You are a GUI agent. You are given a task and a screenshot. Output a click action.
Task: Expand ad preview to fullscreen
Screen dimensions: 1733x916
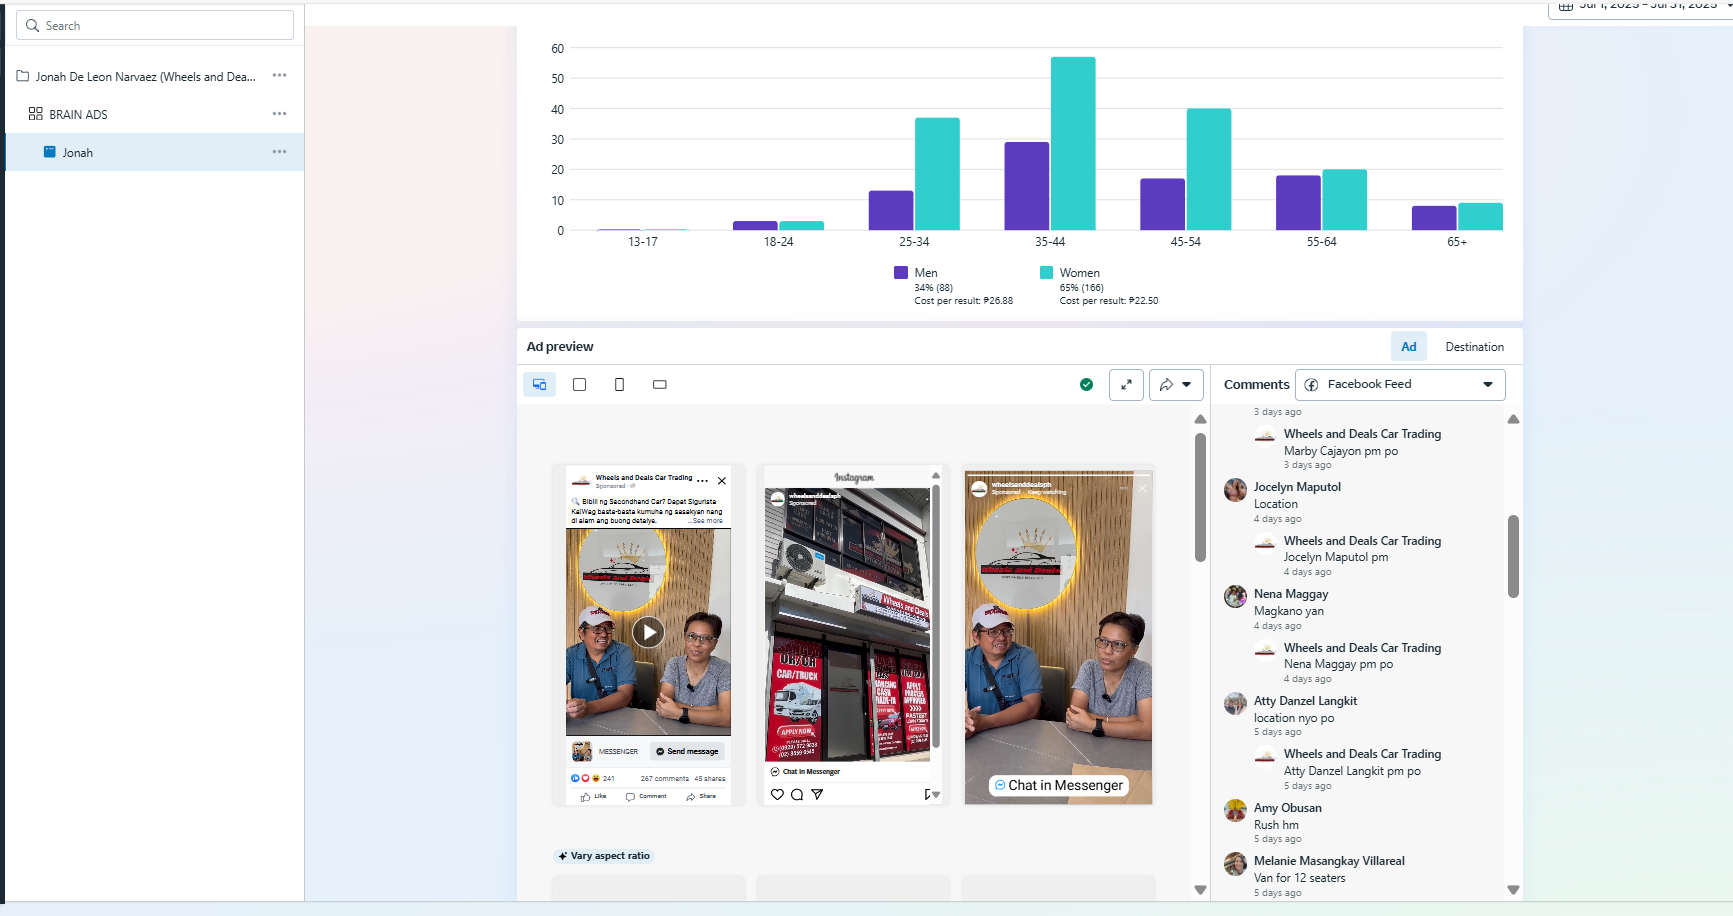tap(1126, 385)
